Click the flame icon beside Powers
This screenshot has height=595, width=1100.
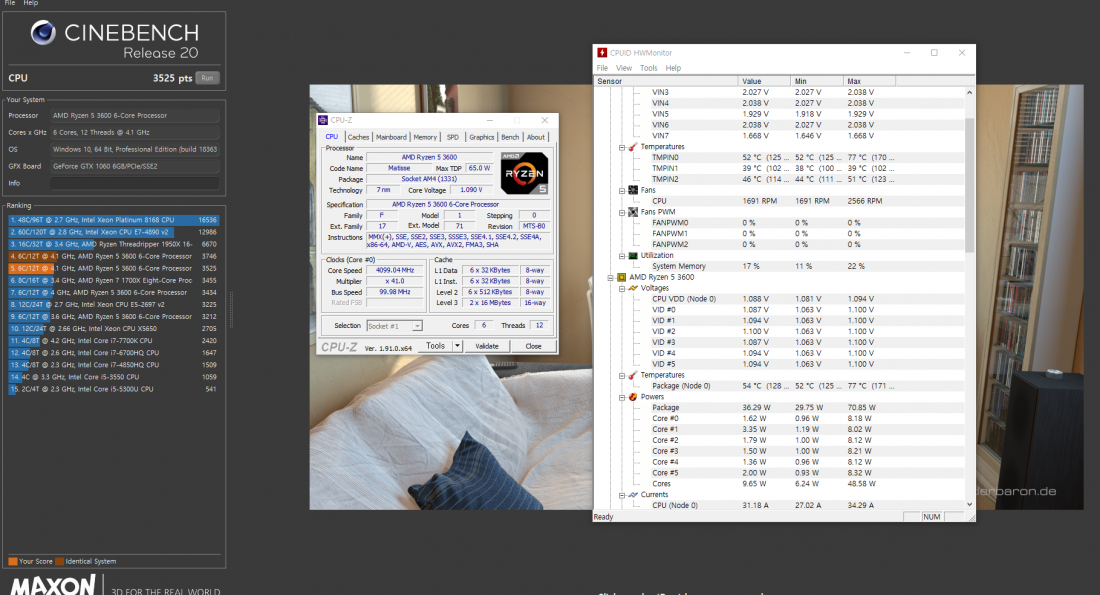tap(631, 397)
